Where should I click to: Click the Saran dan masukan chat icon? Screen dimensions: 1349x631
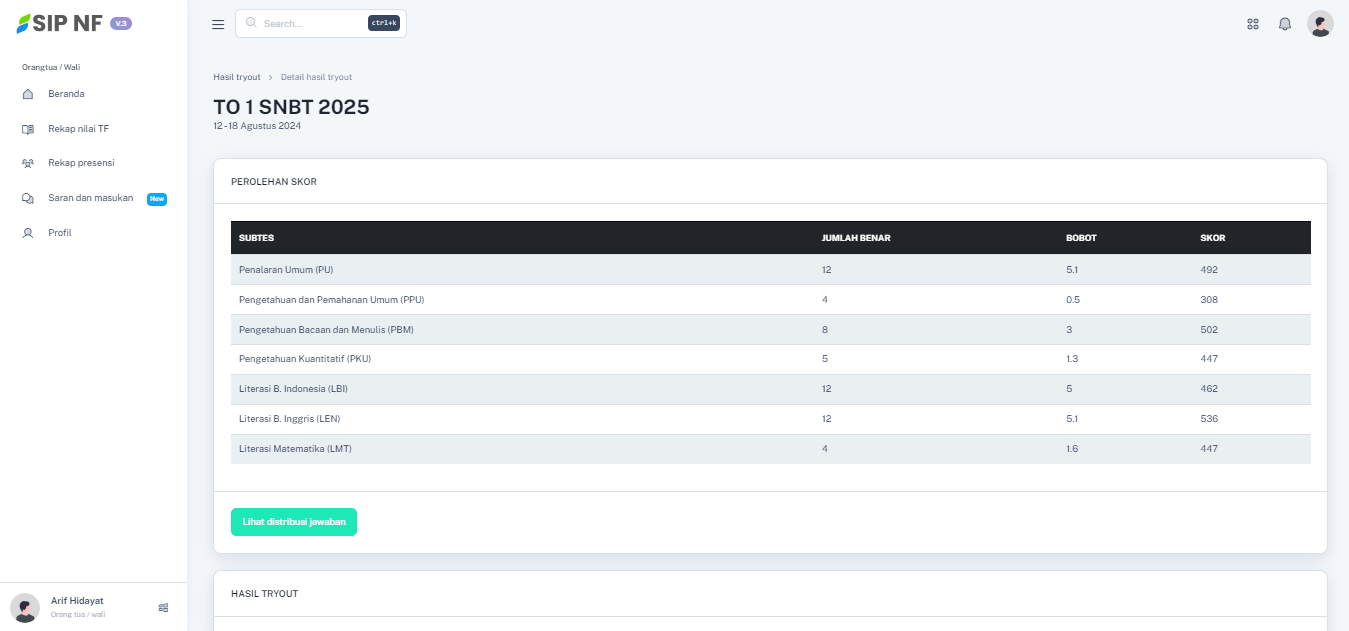point(28,198)
